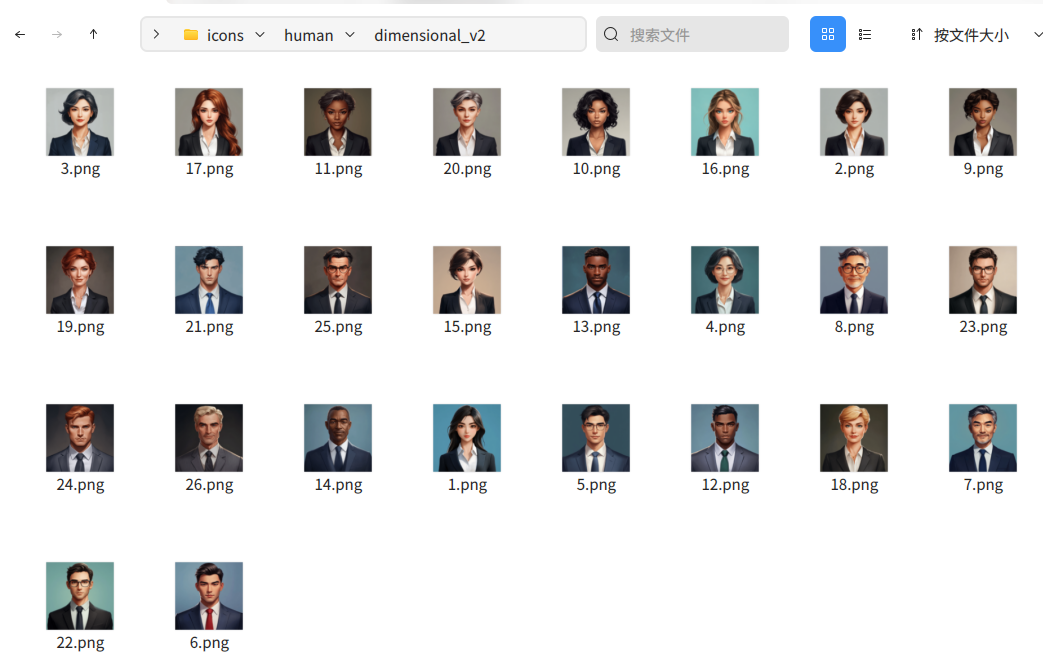The height and width of the screenshot is (660, 1043).
Task: Click the file name 5.png
Action: (x=597, y=485)
